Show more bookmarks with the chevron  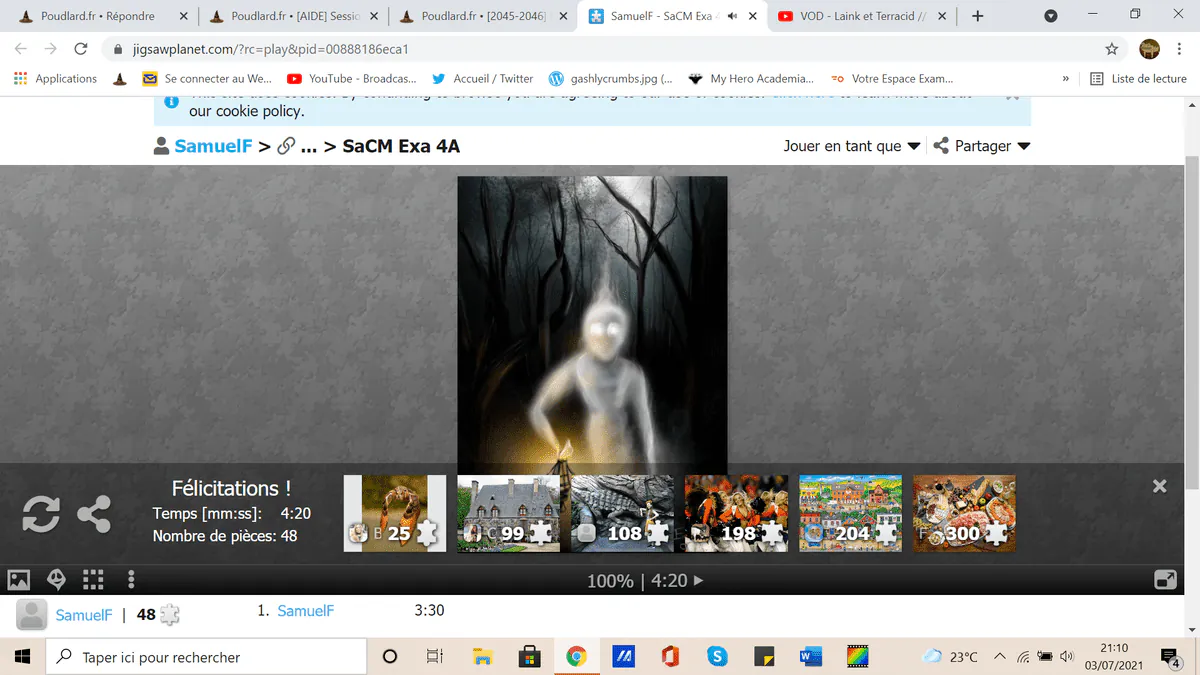1066,78
